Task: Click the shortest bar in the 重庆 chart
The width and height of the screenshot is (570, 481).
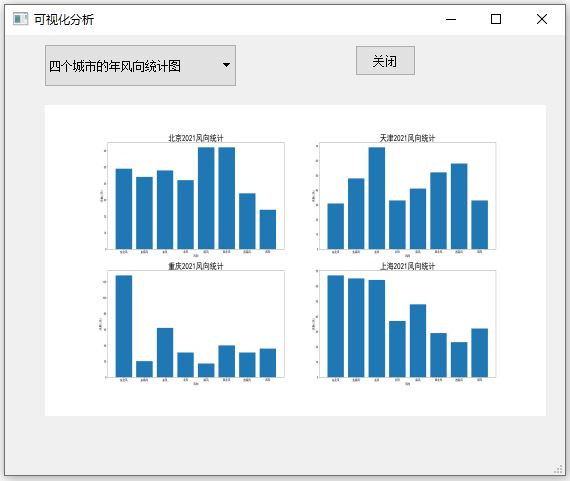Action: [206, 370]
